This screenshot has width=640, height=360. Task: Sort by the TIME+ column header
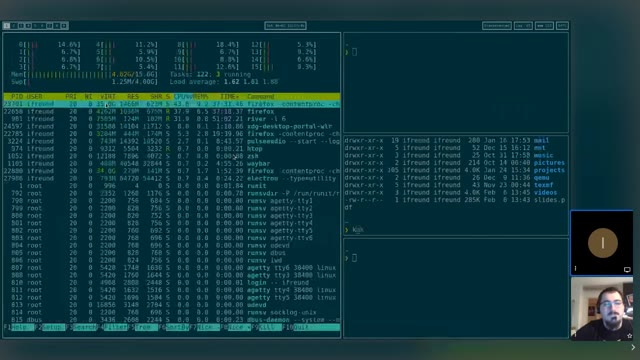click(x=229, y=97)
